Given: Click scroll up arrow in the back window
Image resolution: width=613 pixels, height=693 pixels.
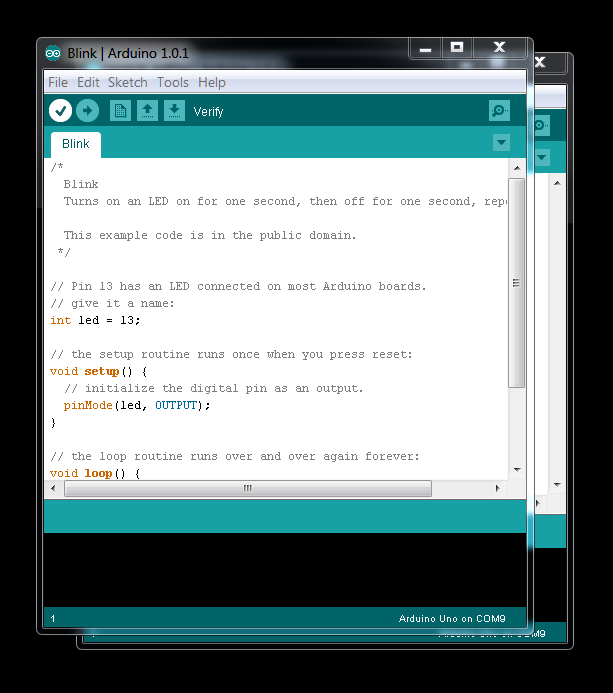Looking at the screenshot, I should pos(557,183).
